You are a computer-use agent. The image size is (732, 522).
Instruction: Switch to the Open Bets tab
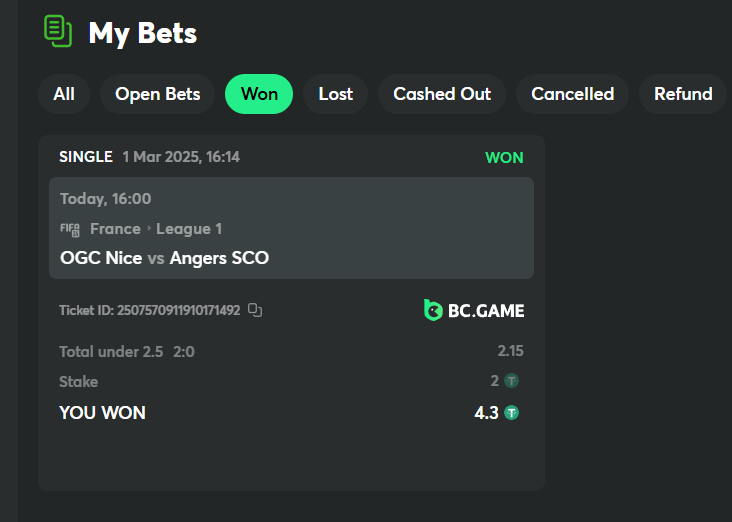click(158, 94)
